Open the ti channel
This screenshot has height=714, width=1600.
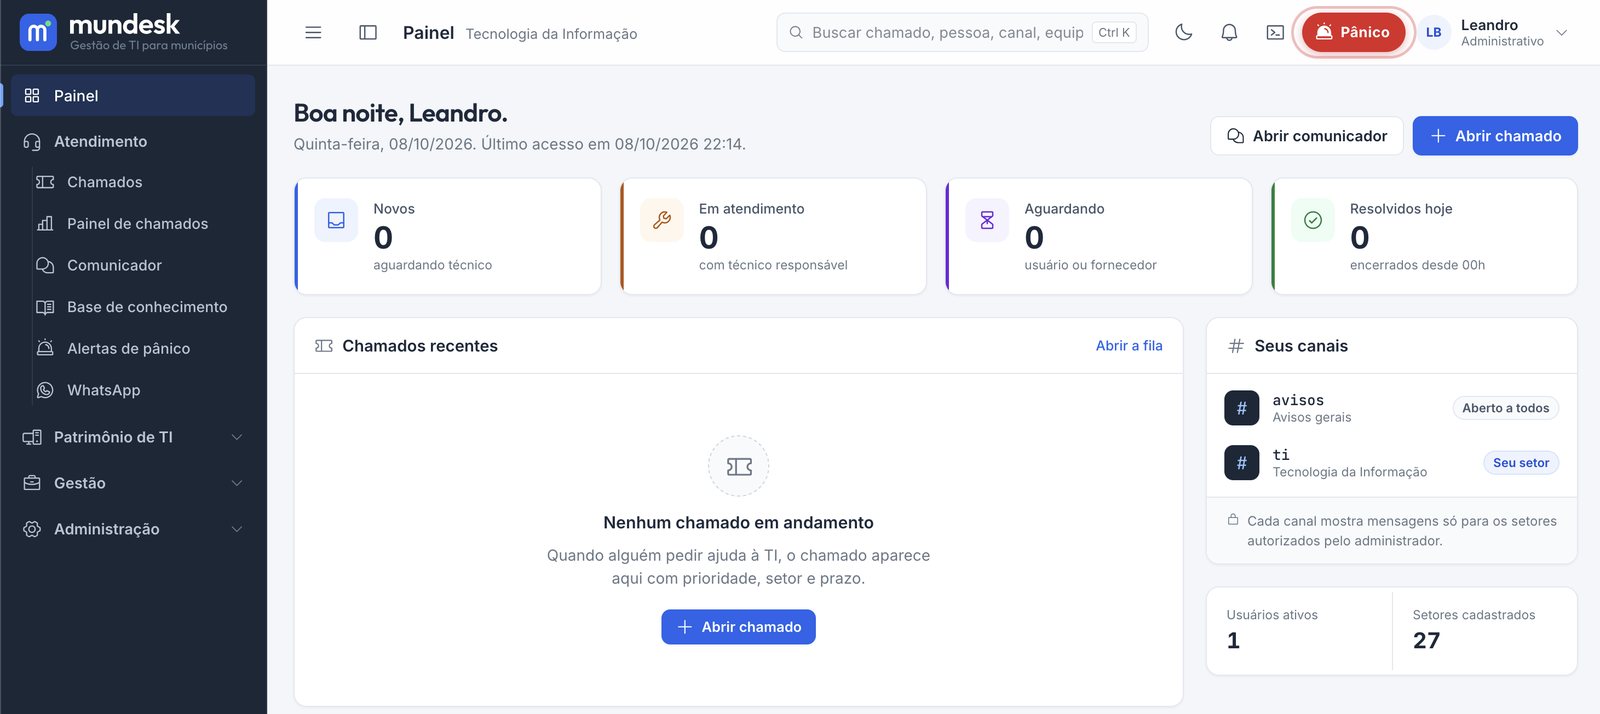[x=1392, y=463]
